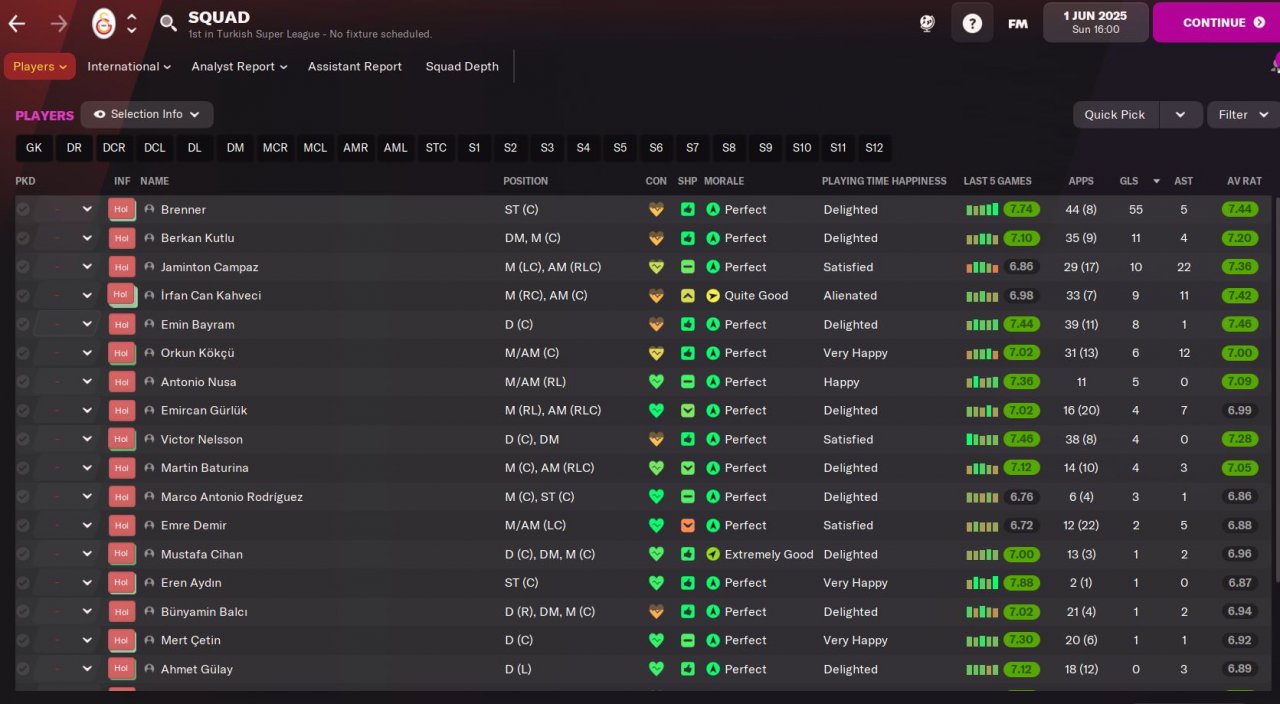
Task: Click Orkun Kökçü's Hol status badge
Action: coord(121,353)
